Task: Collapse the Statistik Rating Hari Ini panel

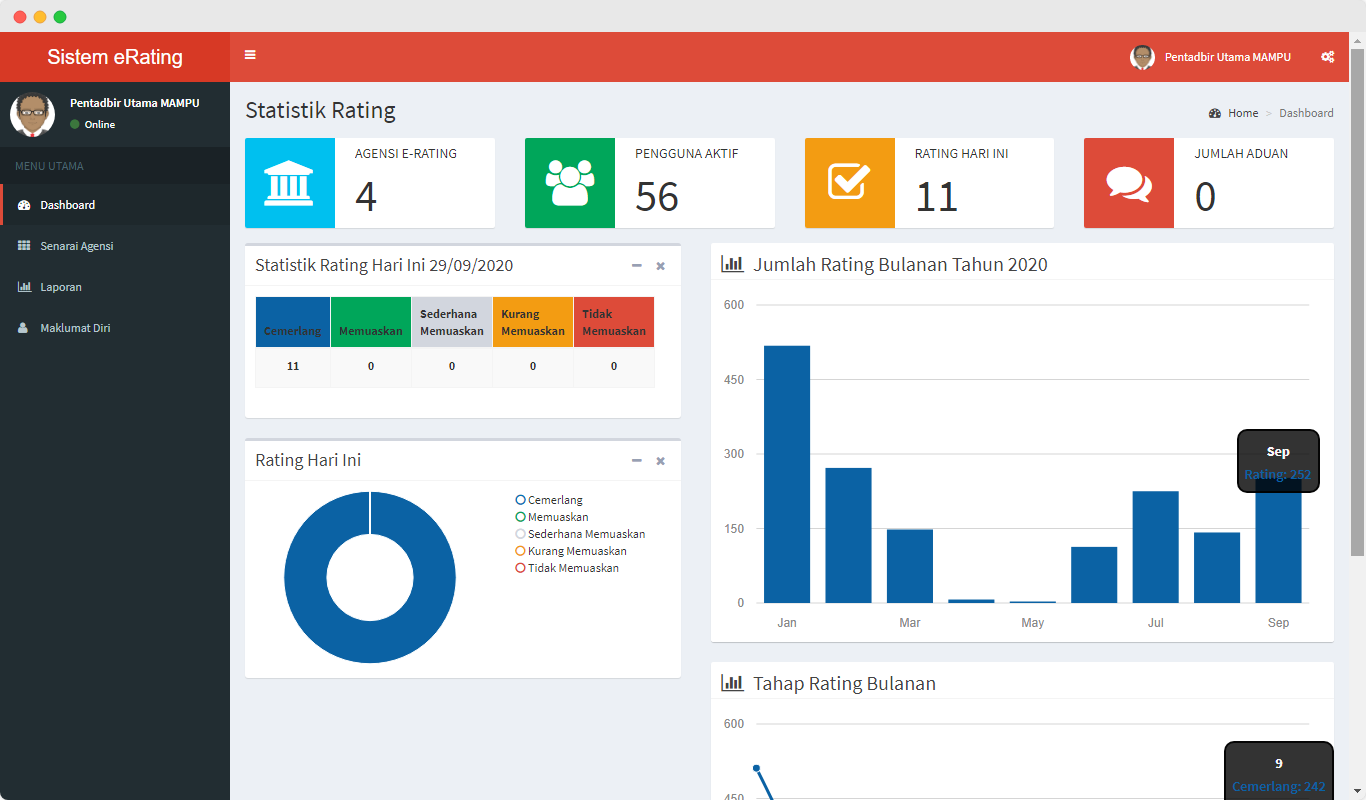Action: tap(637, 266)
